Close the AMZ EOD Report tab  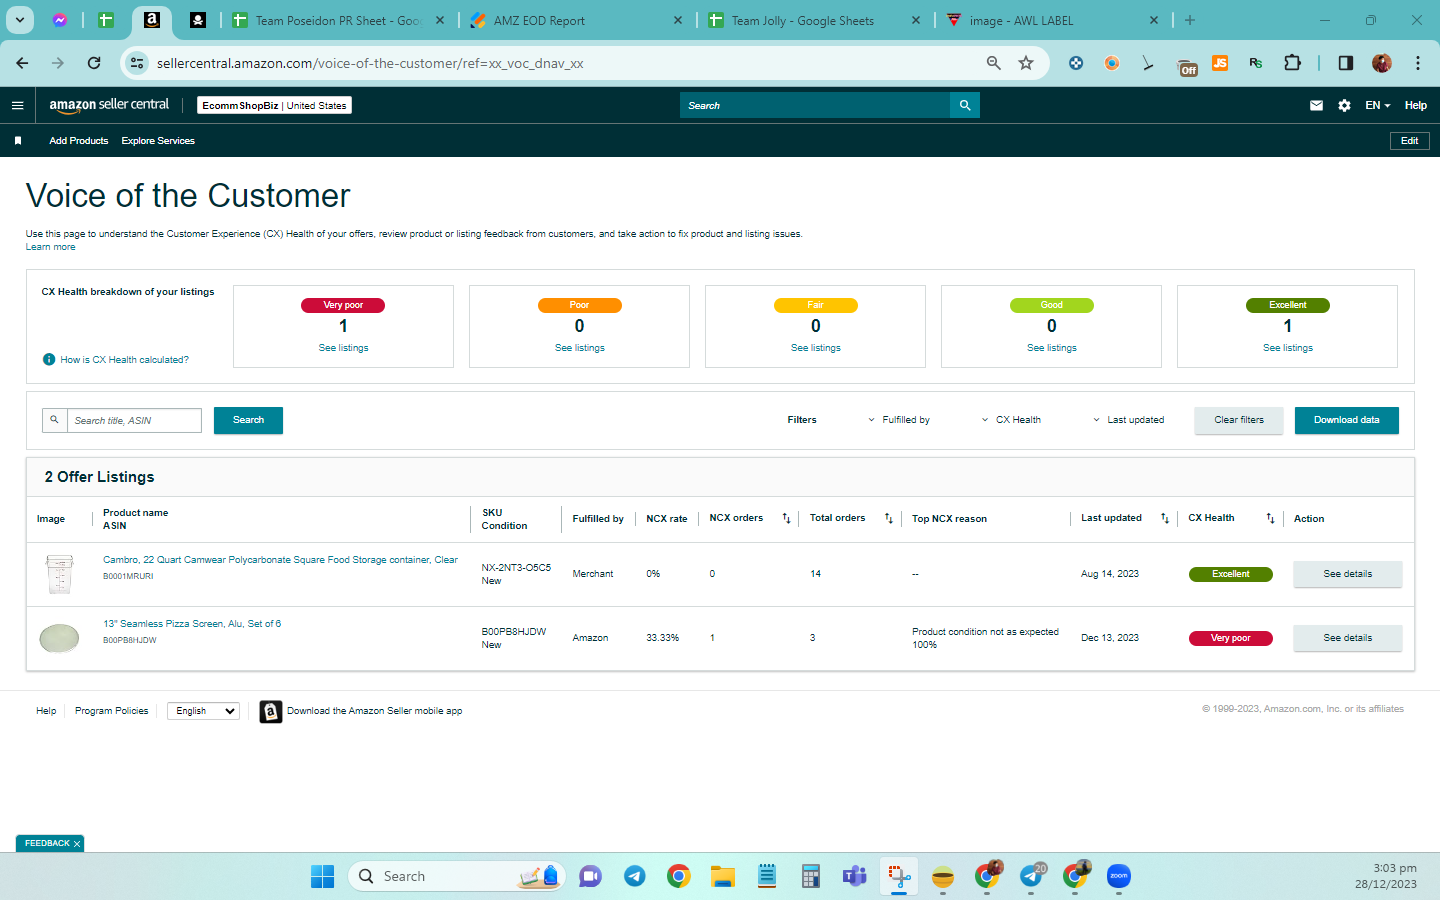point(678,20)
